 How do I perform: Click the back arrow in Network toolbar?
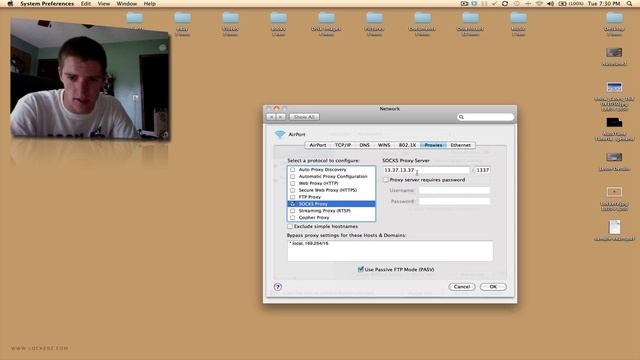tap(271, 117)
